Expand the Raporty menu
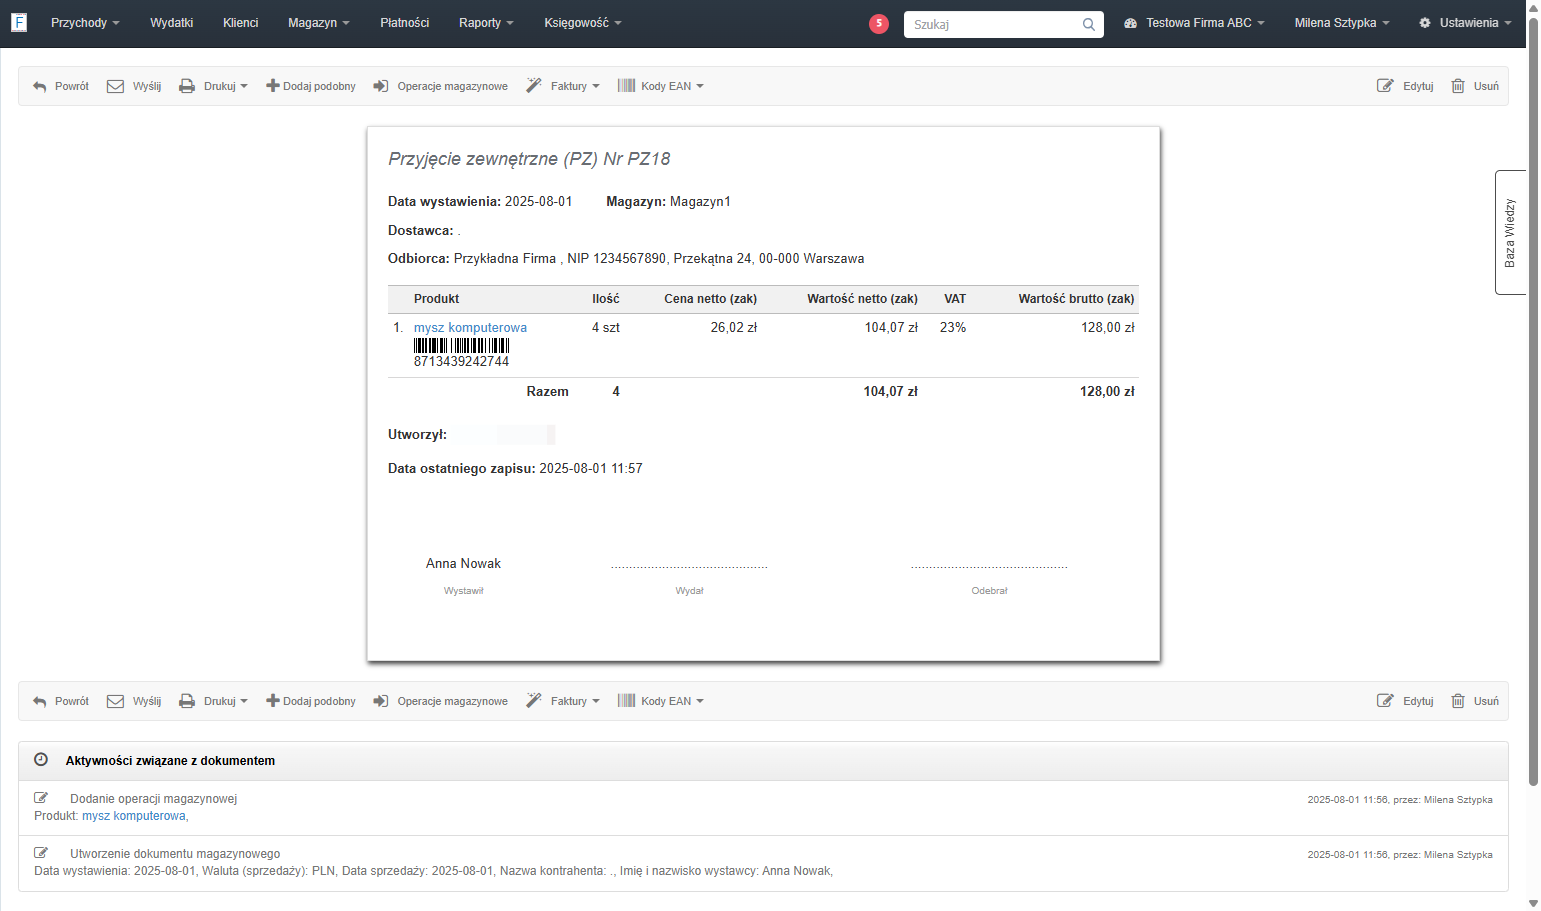 click(x=486, y=23)
